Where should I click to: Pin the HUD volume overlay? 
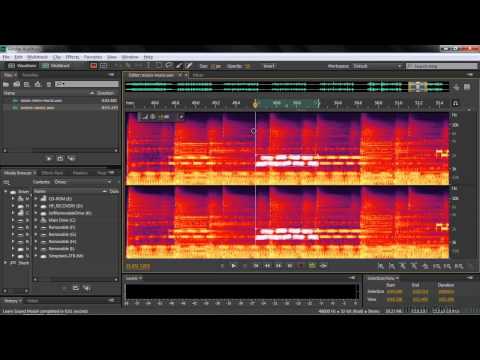click(x=181, y=117)
